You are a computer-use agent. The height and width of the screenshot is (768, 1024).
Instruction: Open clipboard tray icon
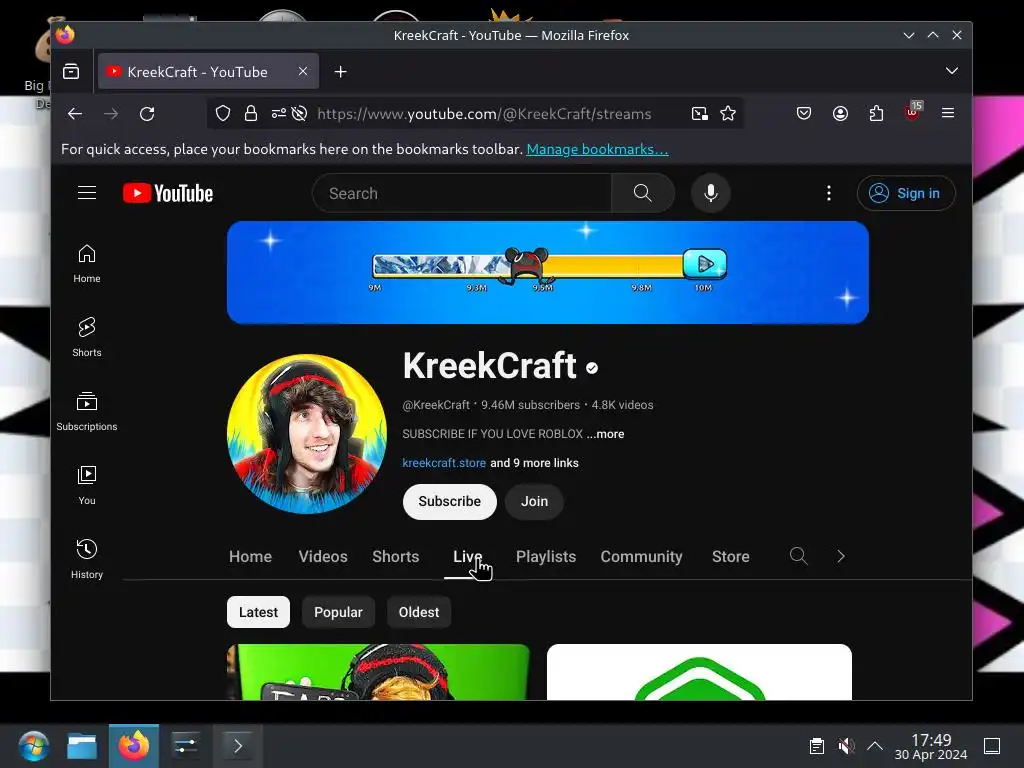(816, 745)
